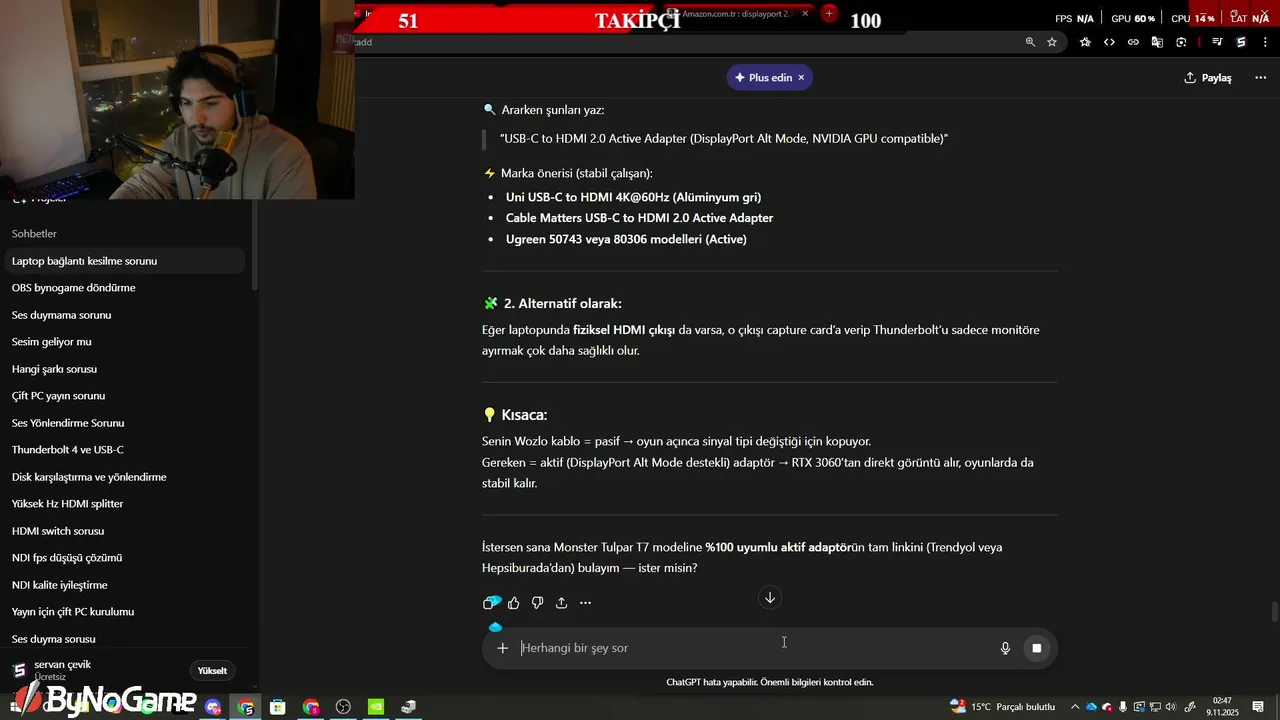This screenshot has width=1280, height=720.
Task: Click heading 2. Alternatif olarak:
Action: (562, 303)
